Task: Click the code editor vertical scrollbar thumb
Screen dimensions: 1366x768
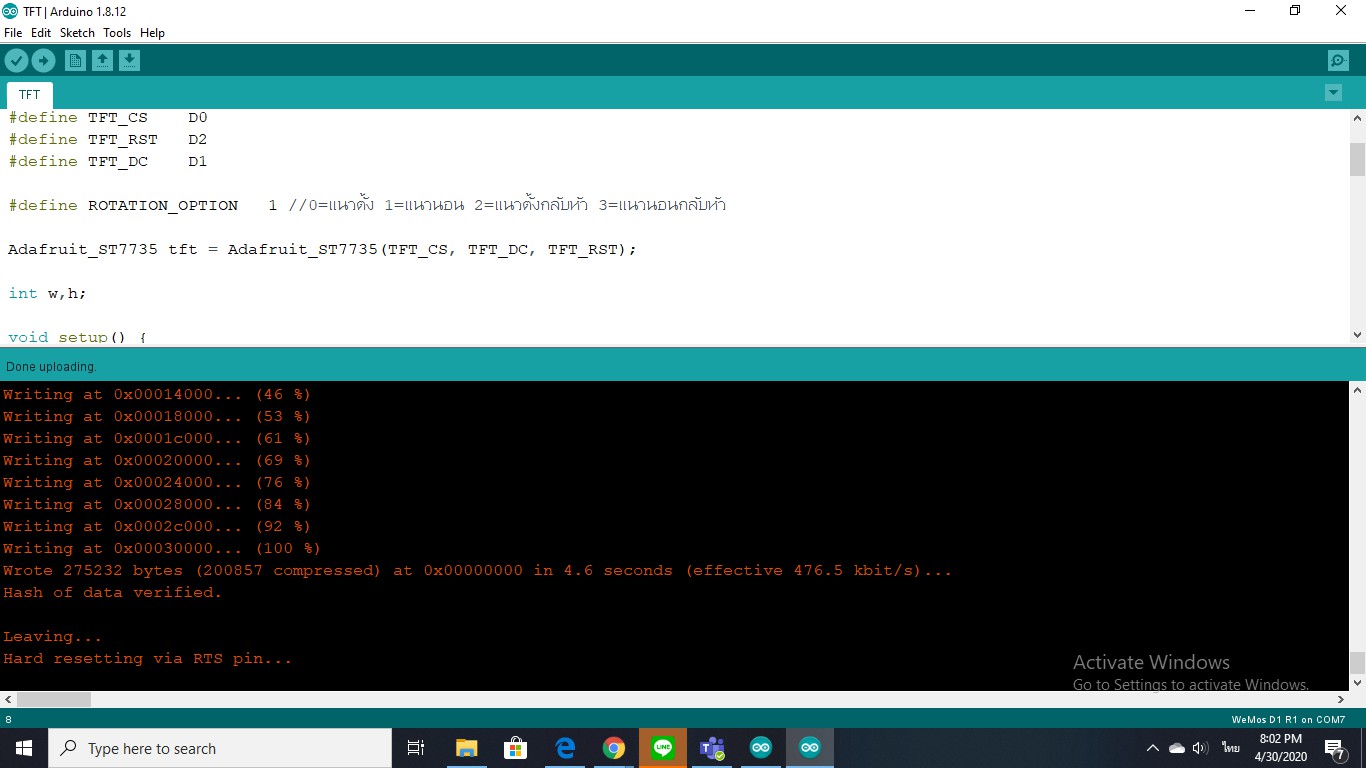Action: coord(1357,159)
